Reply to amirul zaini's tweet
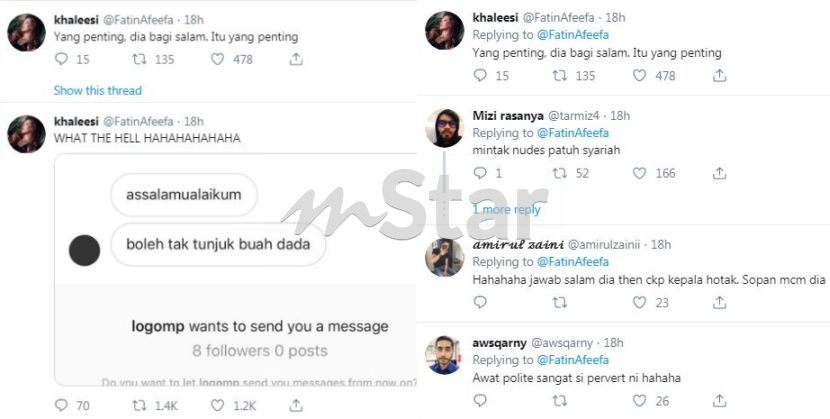Viewport: 830px width, 419px height. (480, 302)
